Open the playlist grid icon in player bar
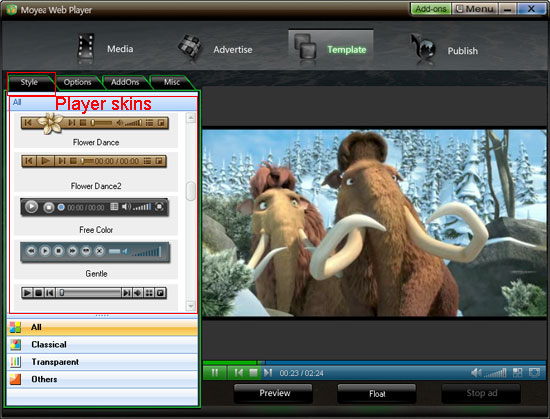550x419 pixels. [x=517, y=372]
